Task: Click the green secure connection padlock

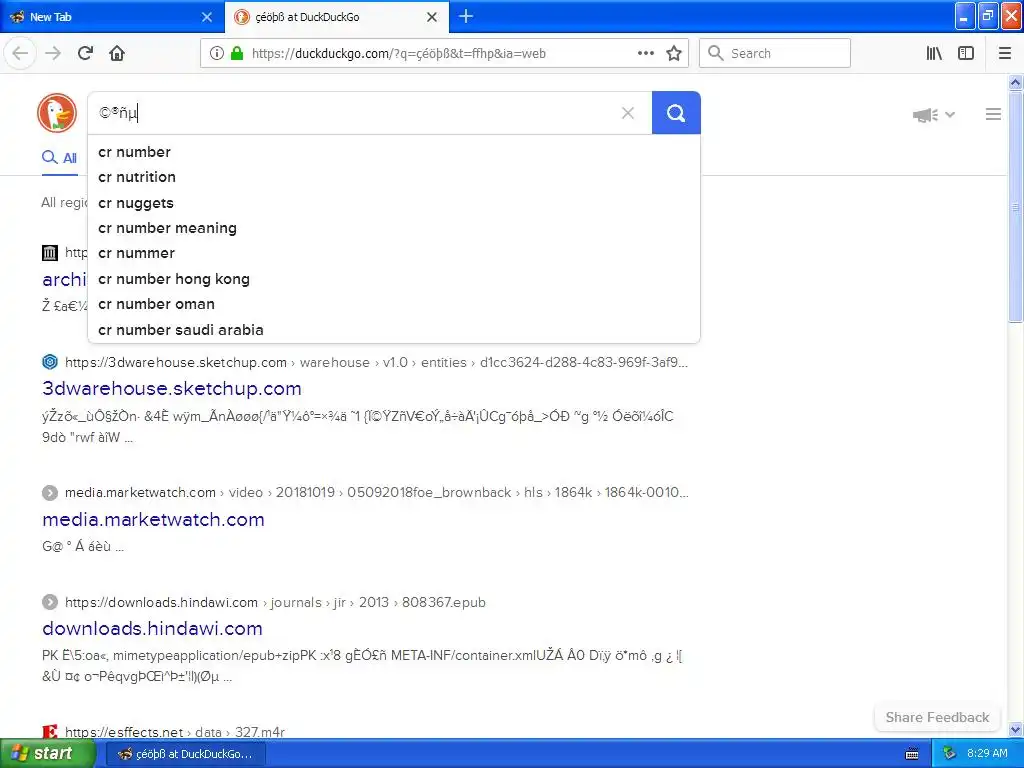Action: (x=237, y=54)
